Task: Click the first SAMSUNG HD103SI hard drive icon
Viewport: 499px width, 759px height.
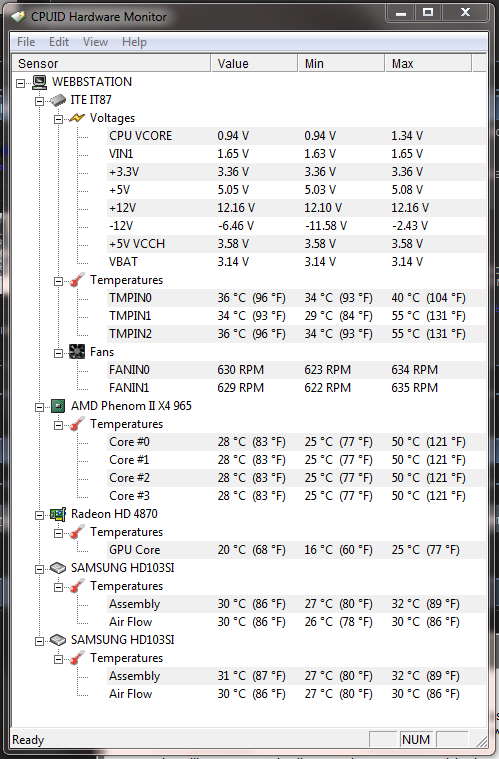Action: pos(58,568)
